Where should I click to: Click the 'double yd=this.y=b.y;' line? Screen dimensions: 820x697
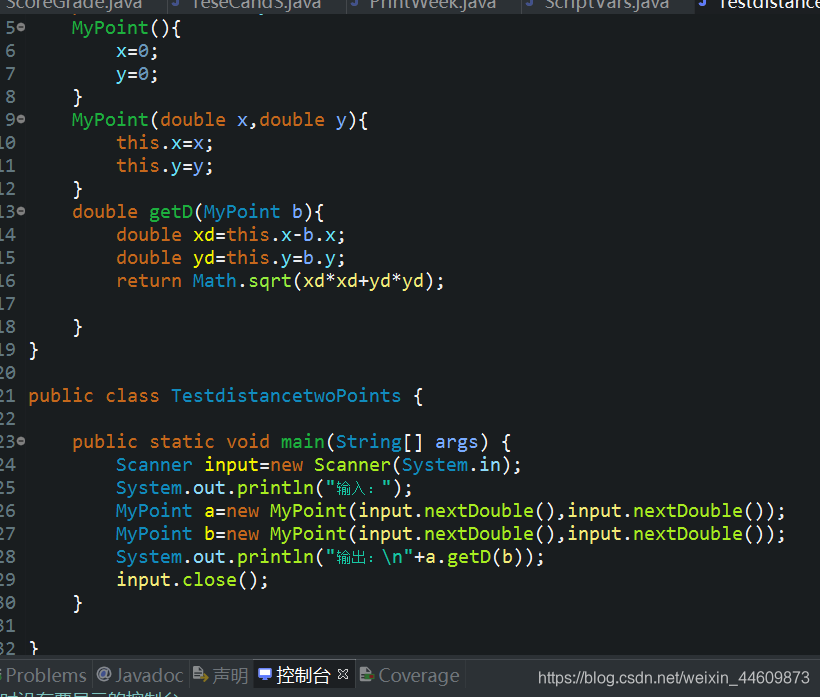[x=231, y=258]
